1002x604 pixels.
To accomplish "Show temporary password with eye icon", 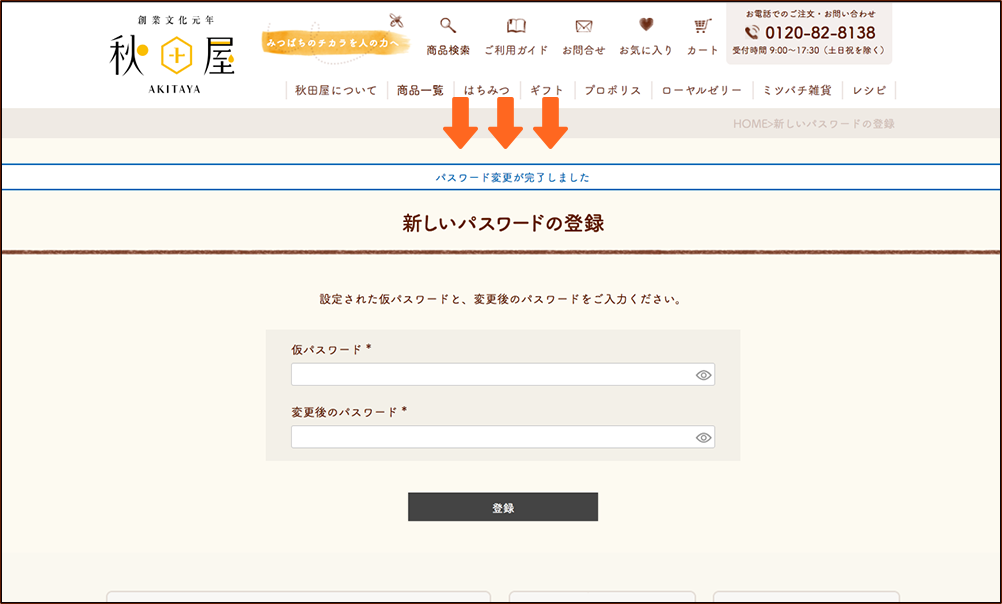I will click(x=703, y=375).
